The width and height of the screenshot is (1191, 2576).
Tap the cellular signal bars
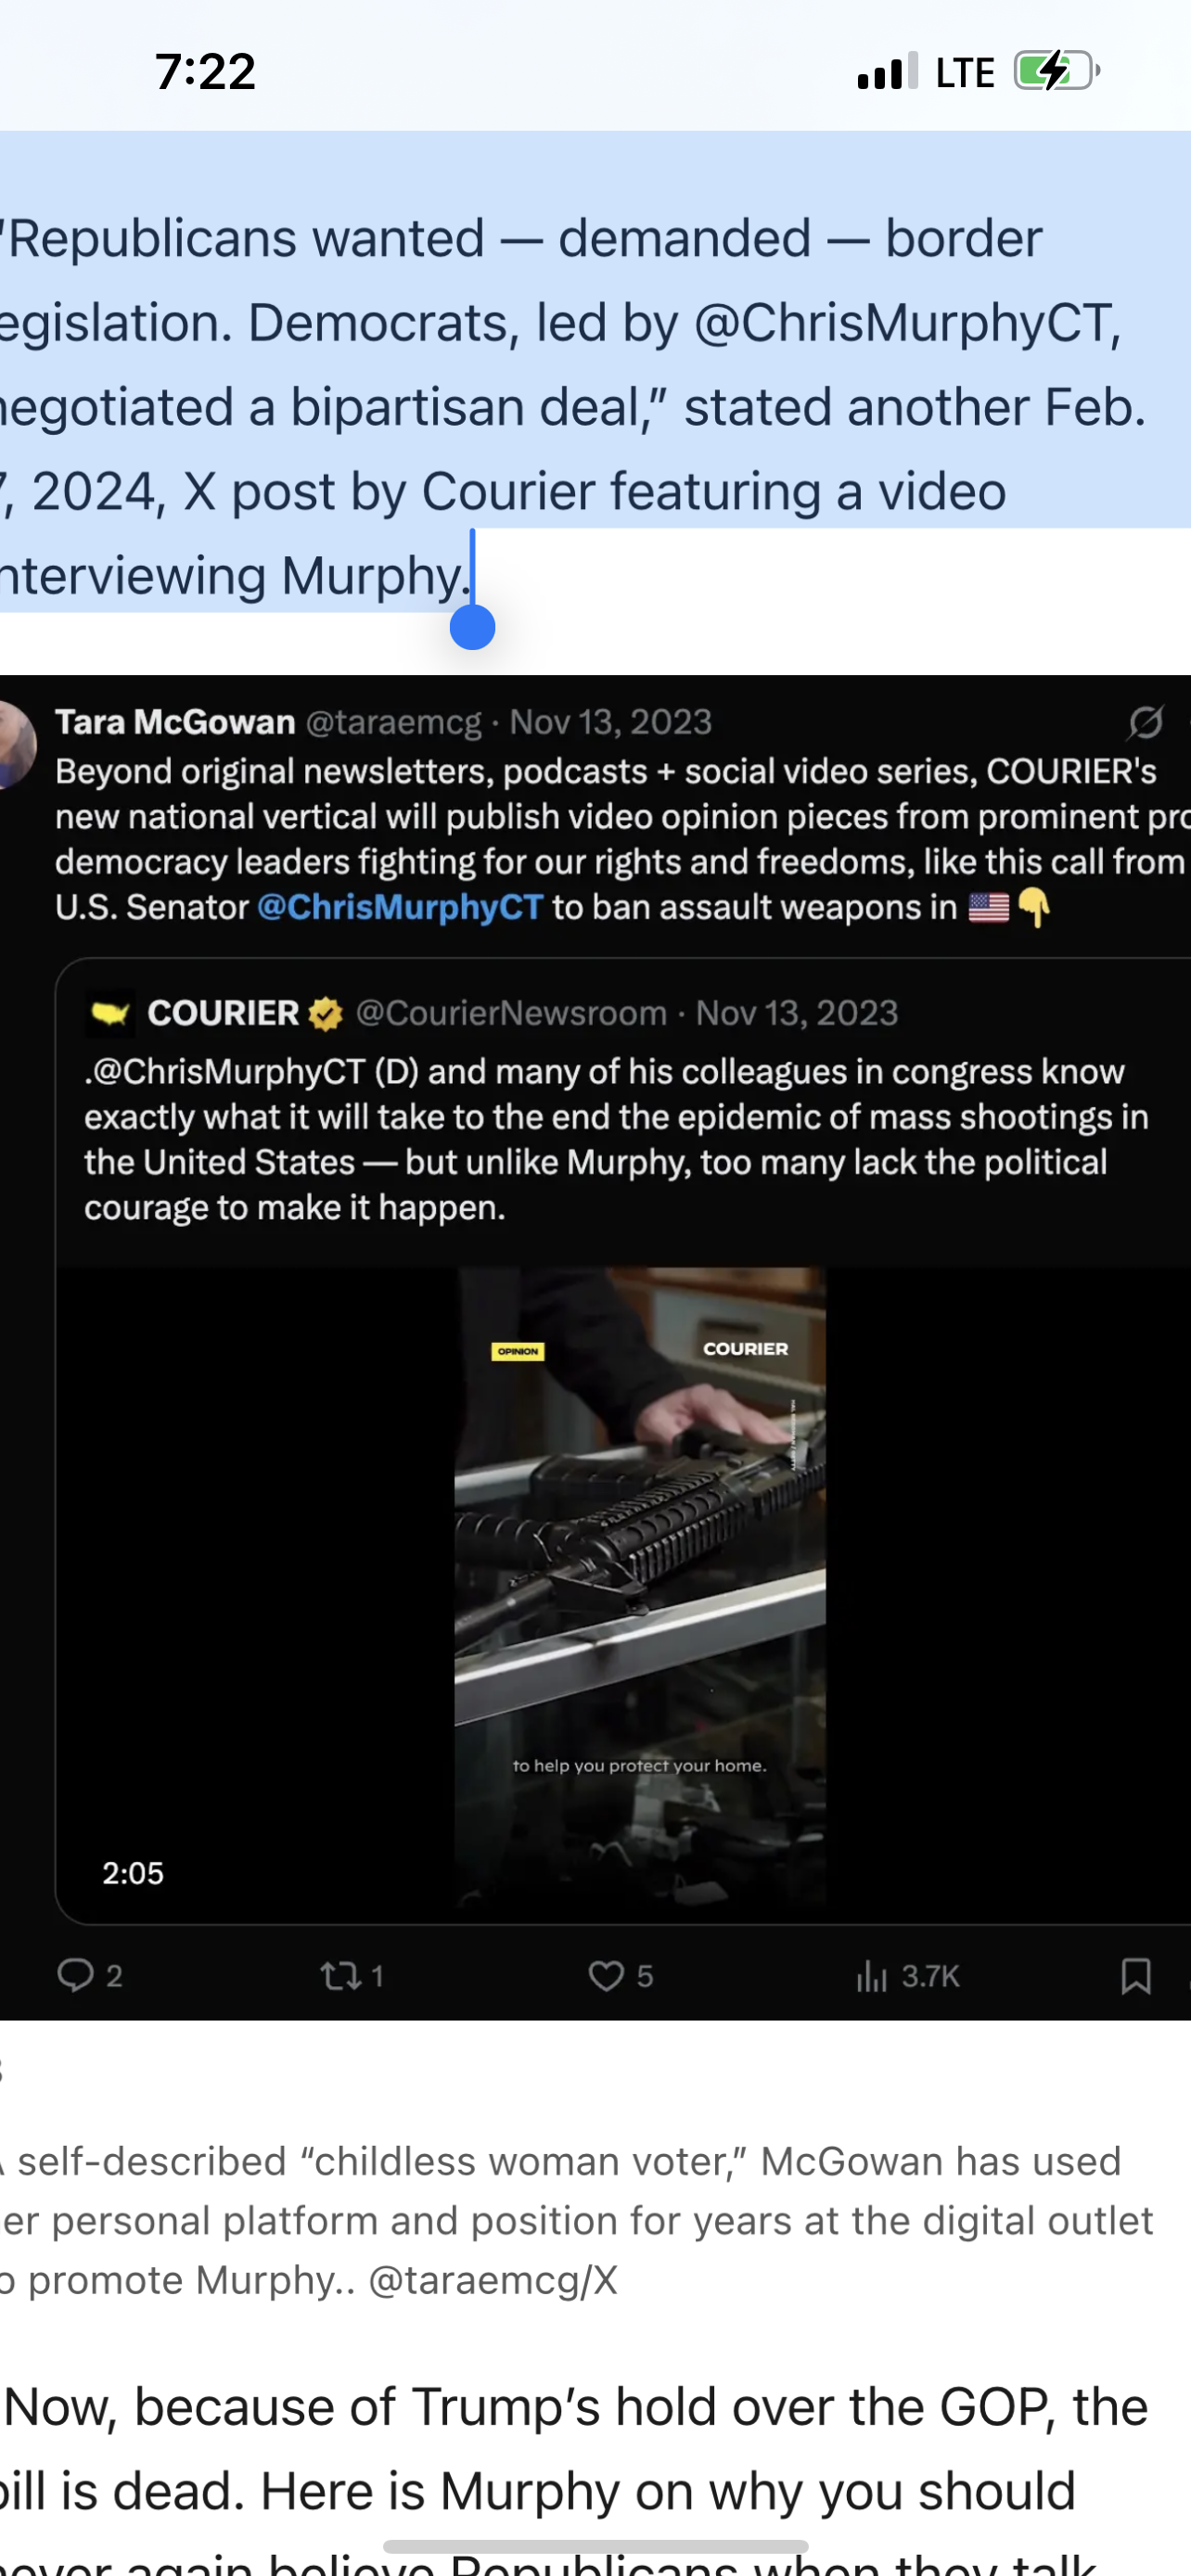pos(887,71)
